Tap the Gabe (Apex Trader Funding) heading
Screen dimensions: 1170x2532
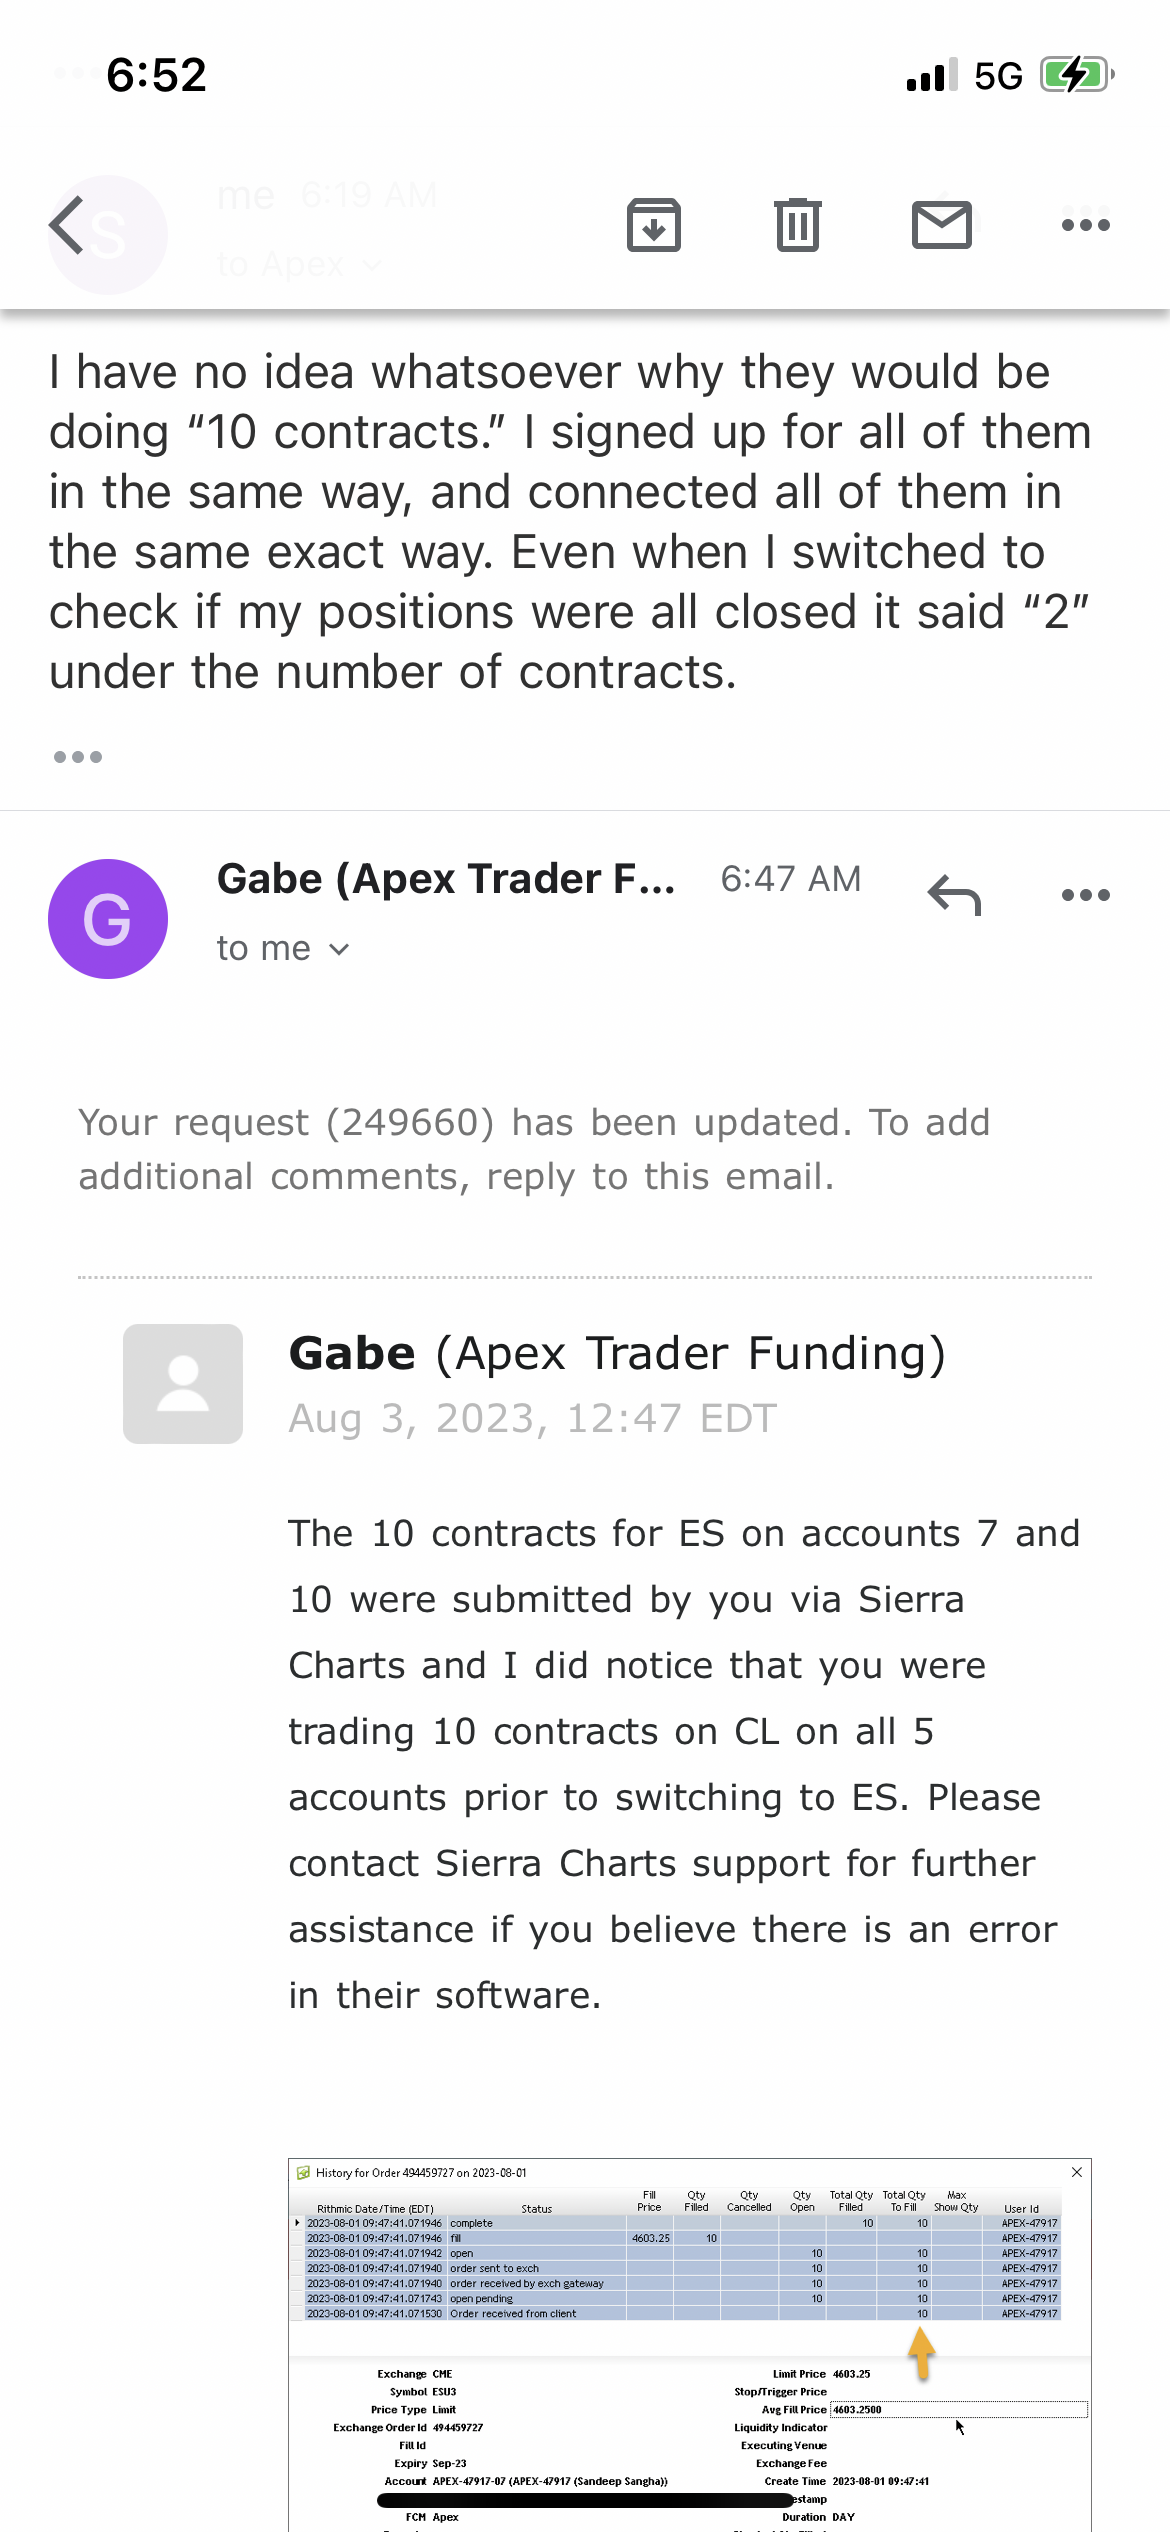click(x=617, y=1354)
